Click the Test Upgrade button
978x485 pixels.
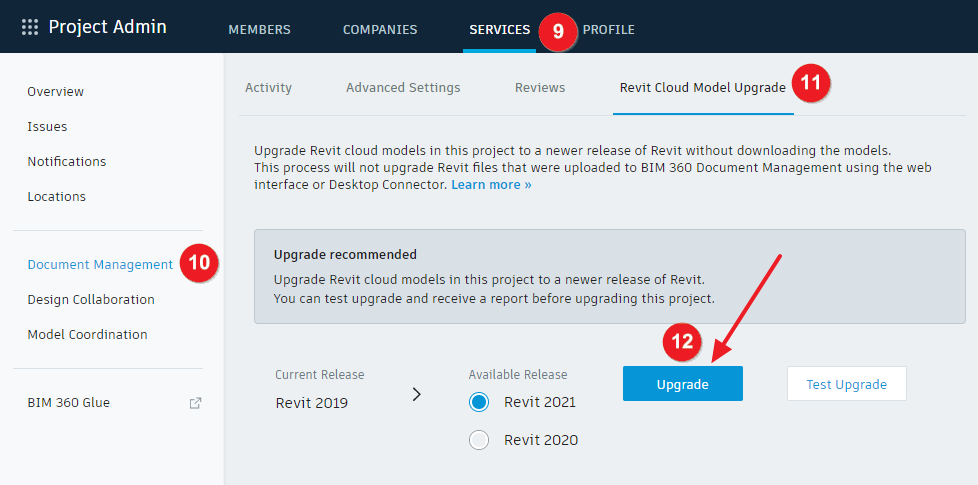tap(846, 383)
